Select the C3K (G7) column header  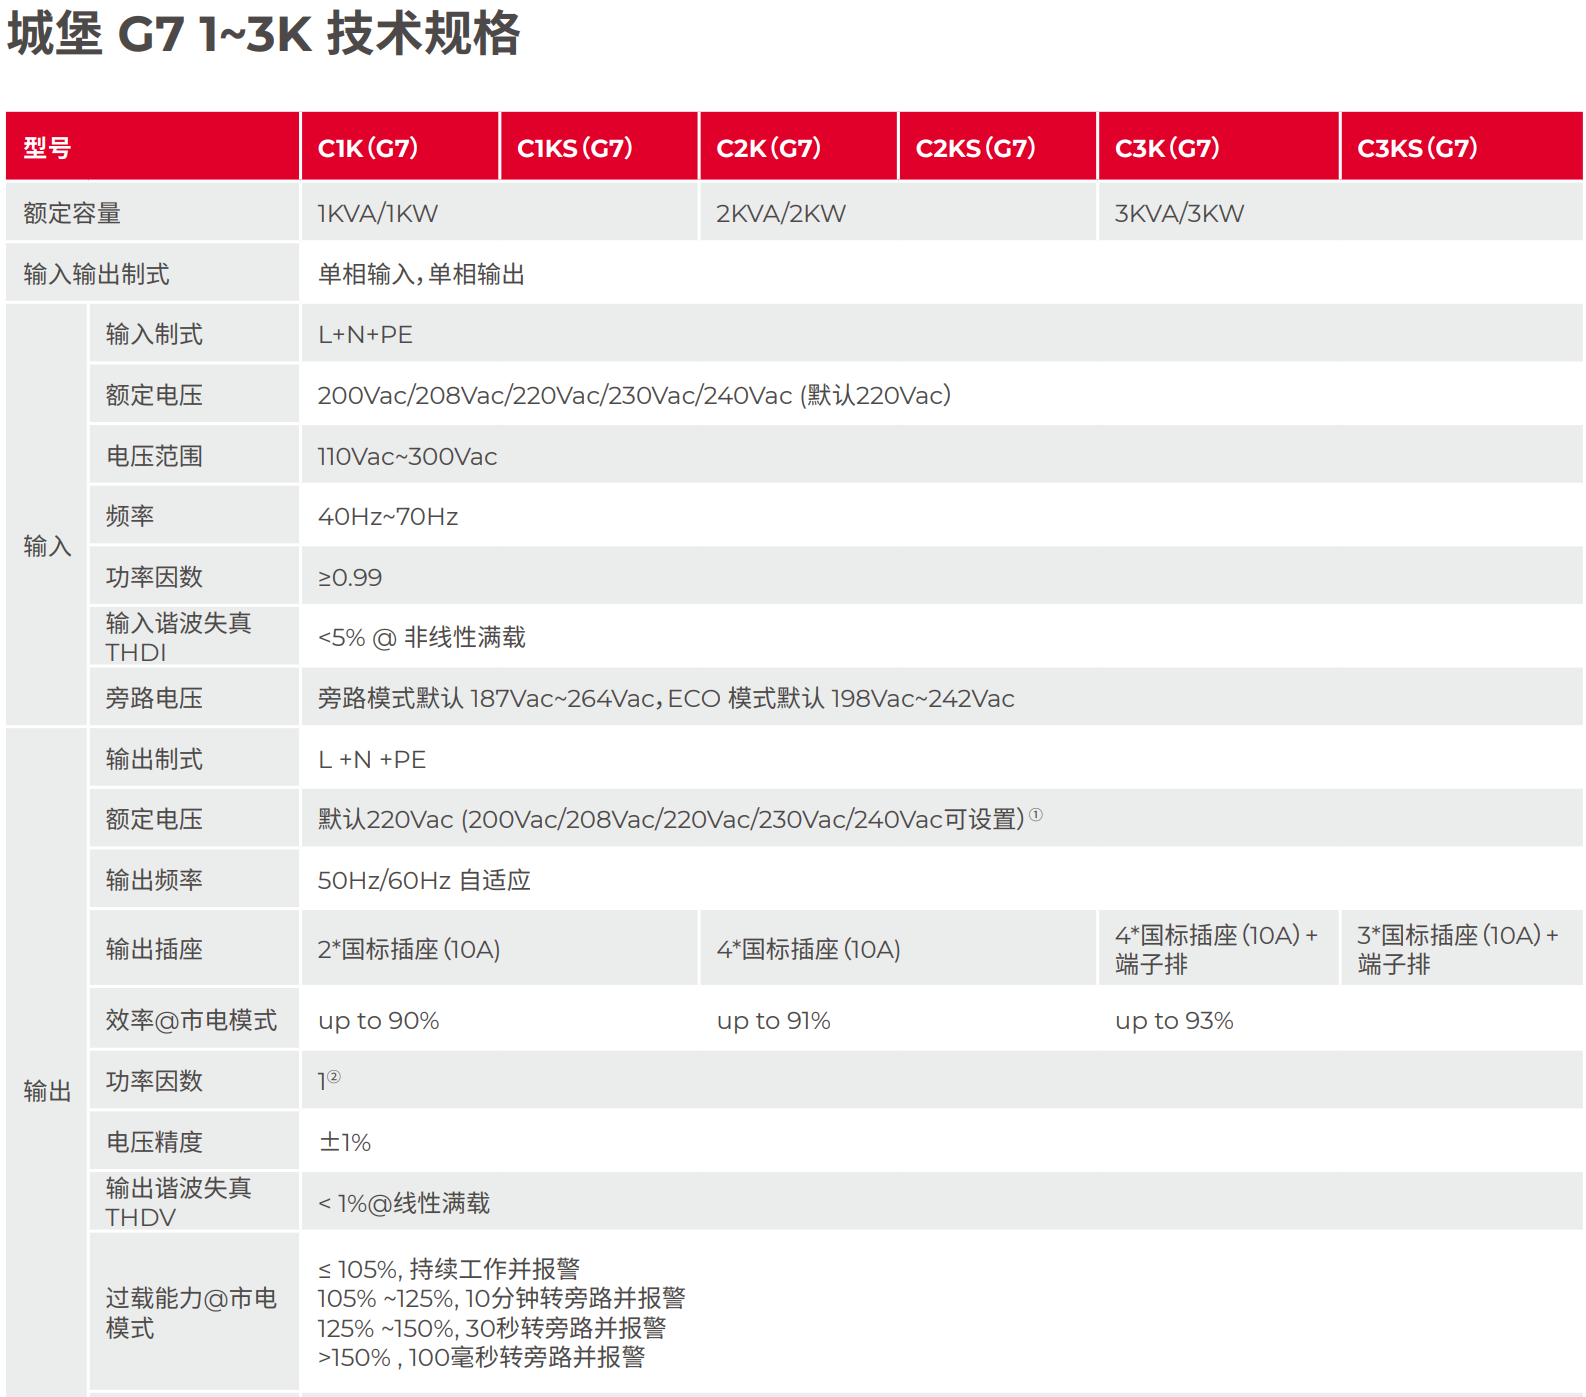pyautogui.click(x=1167, y=148)
